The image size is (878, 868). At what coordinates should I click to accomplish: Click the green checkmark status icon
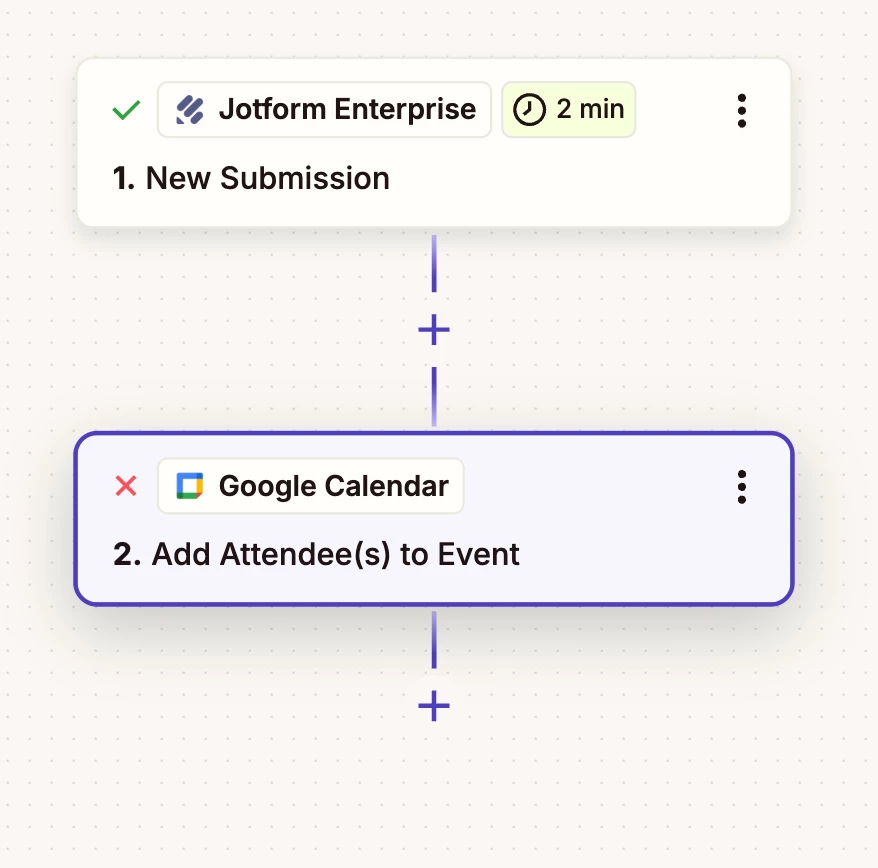126,110
